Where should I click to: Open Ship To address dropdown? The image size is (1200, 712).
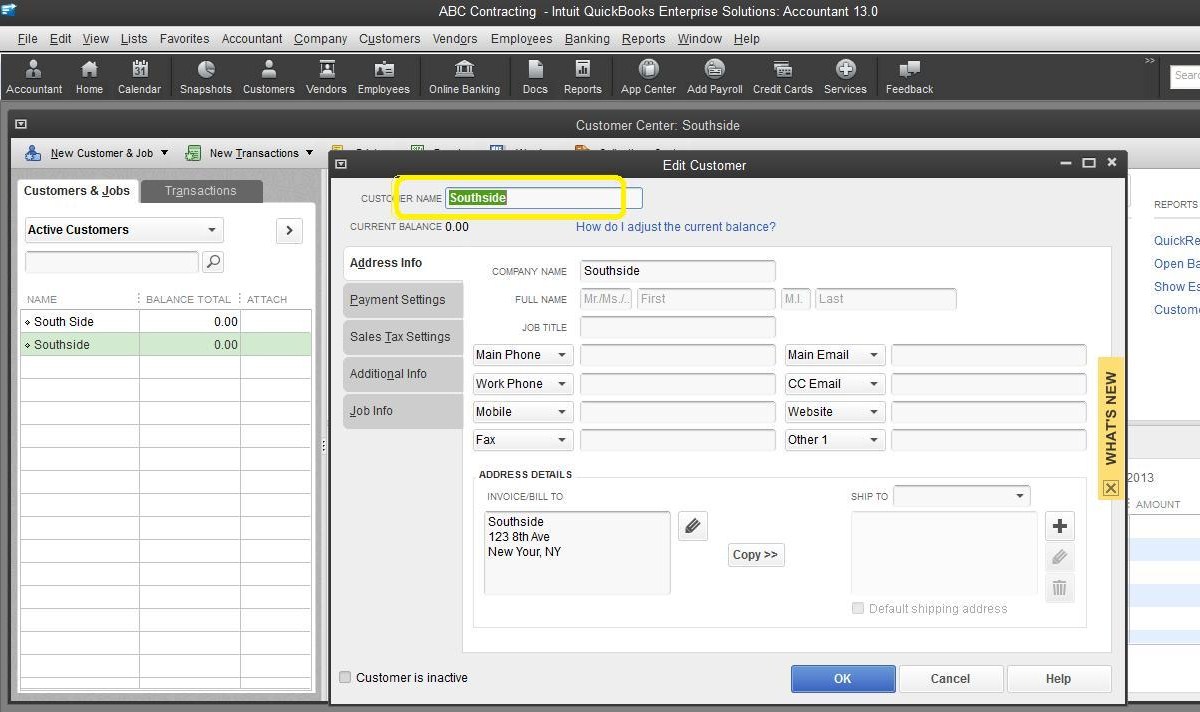(x=961, y=496)
